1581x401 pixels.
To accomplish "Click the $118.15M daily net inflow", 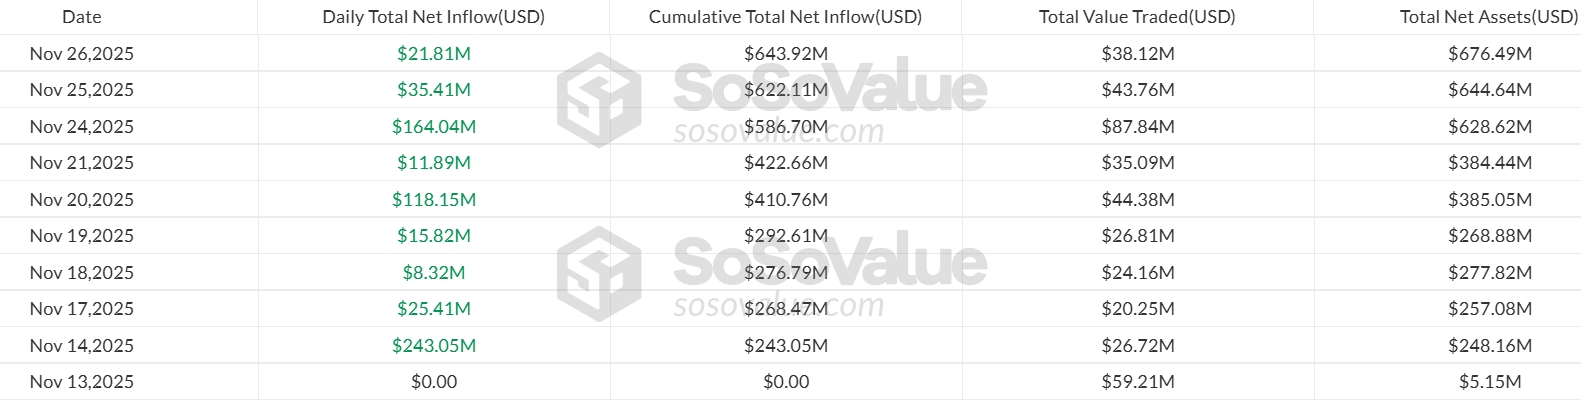I will [434, 200].
